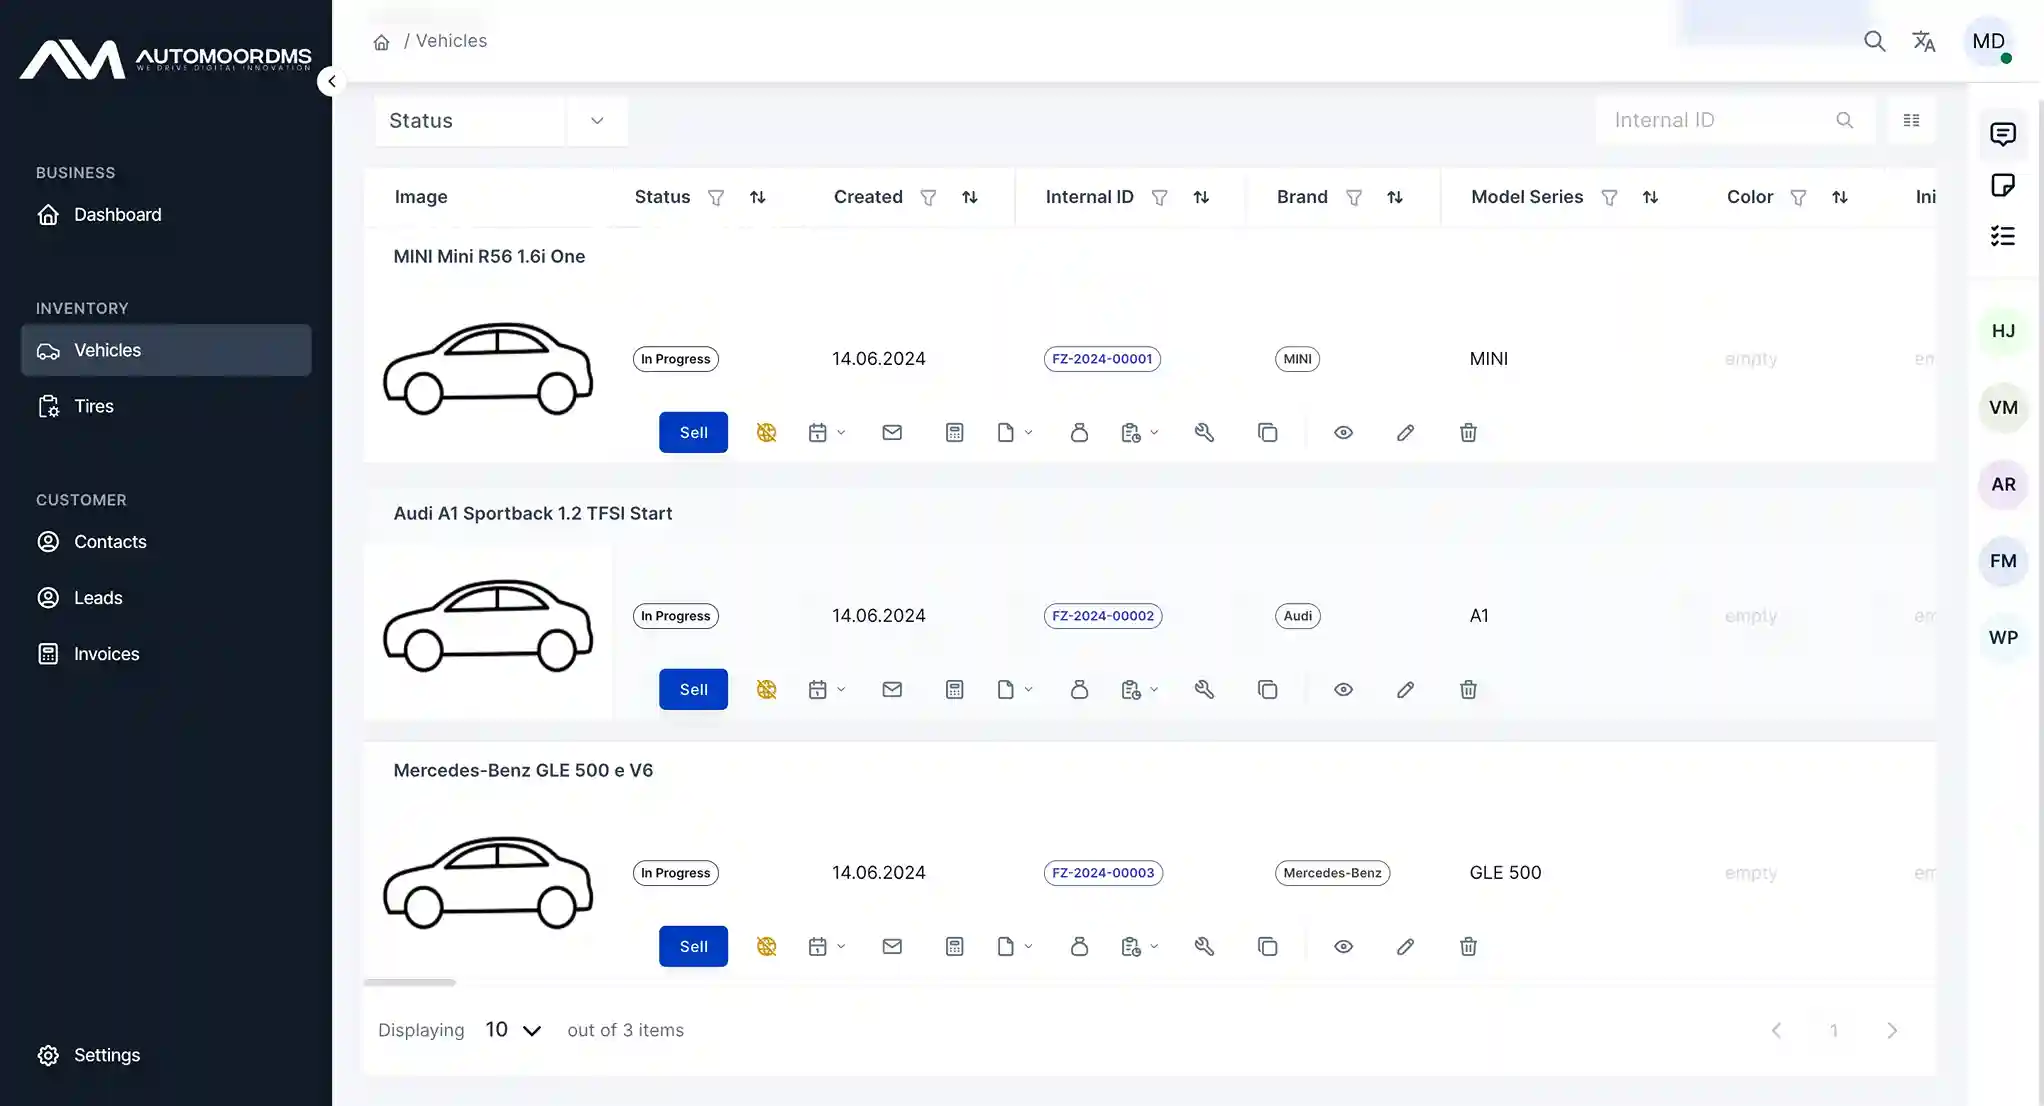Click internal ID tag FZ-2024-00002
2044x1106 pixels.
(x=1103, y=616)
